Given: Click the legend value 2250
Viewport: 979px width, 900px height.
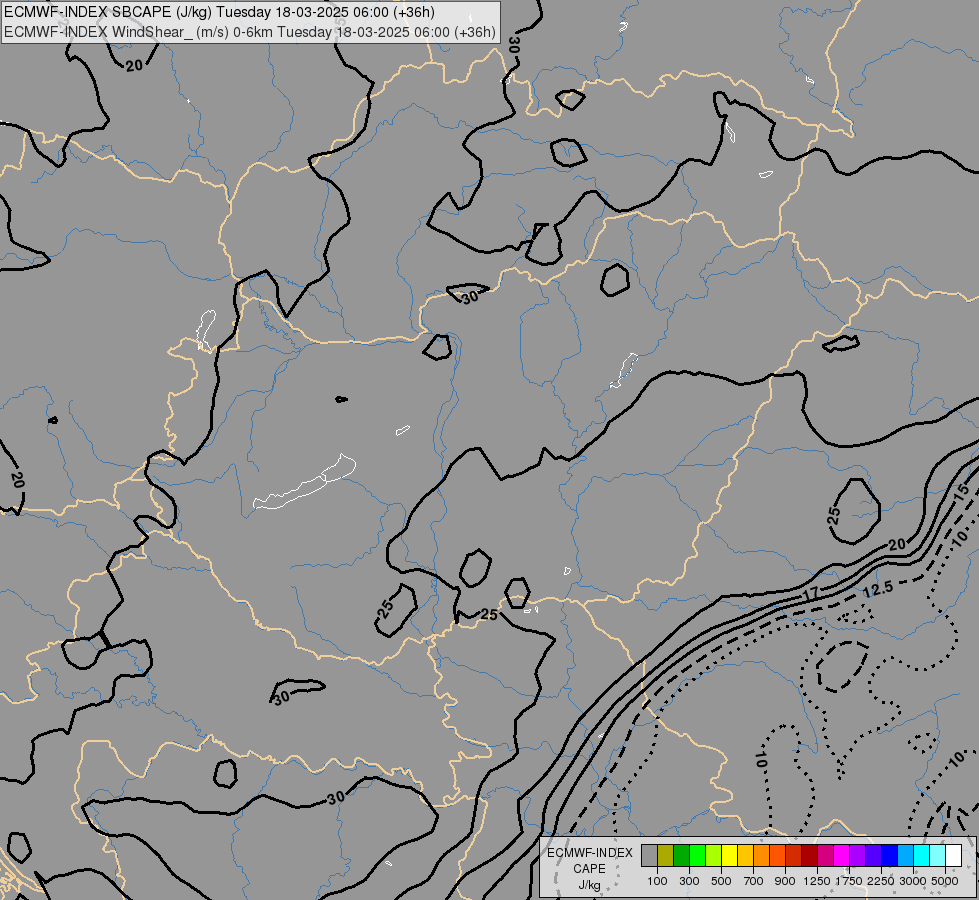Looking at the screenshot, I should (881, 881).
